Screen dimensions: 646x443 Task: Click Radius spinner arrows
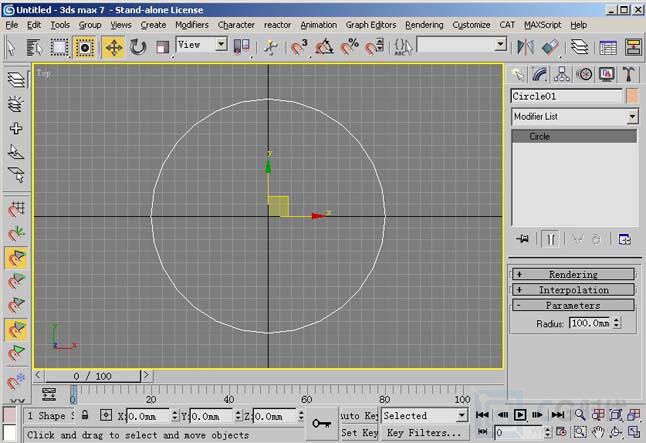(x=616, y=323)
